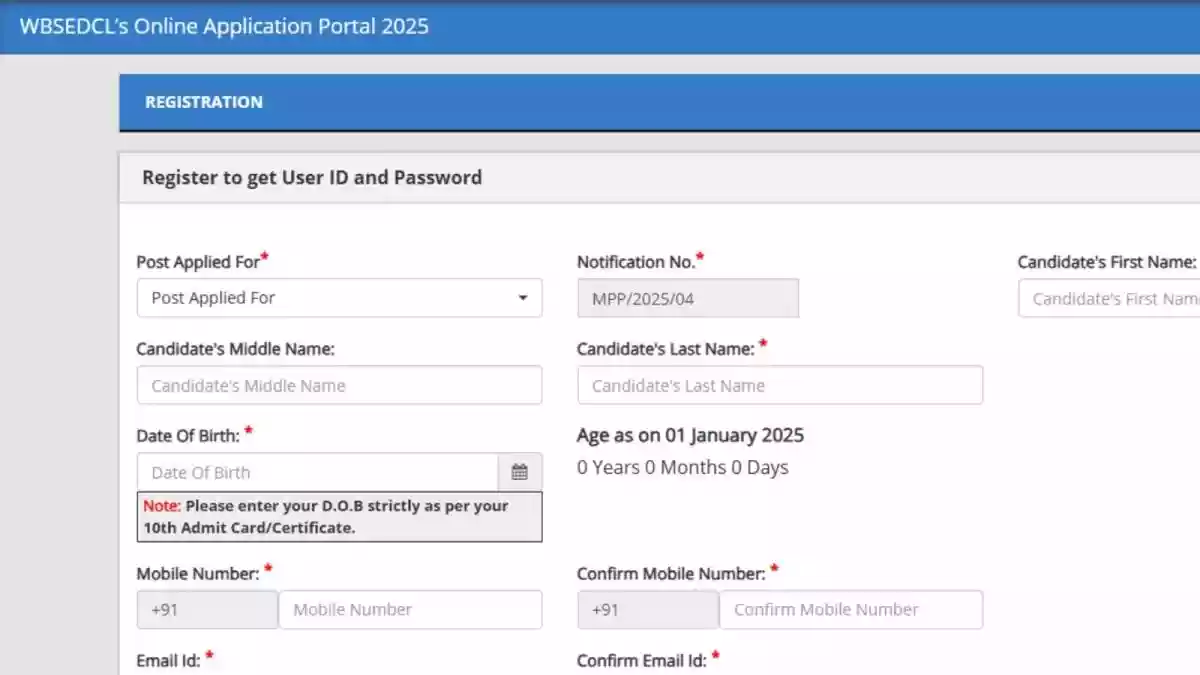This screenshot has width=1200, height=675.
Task: Click the Date Of Birth text box
Action: pos(318,472)
